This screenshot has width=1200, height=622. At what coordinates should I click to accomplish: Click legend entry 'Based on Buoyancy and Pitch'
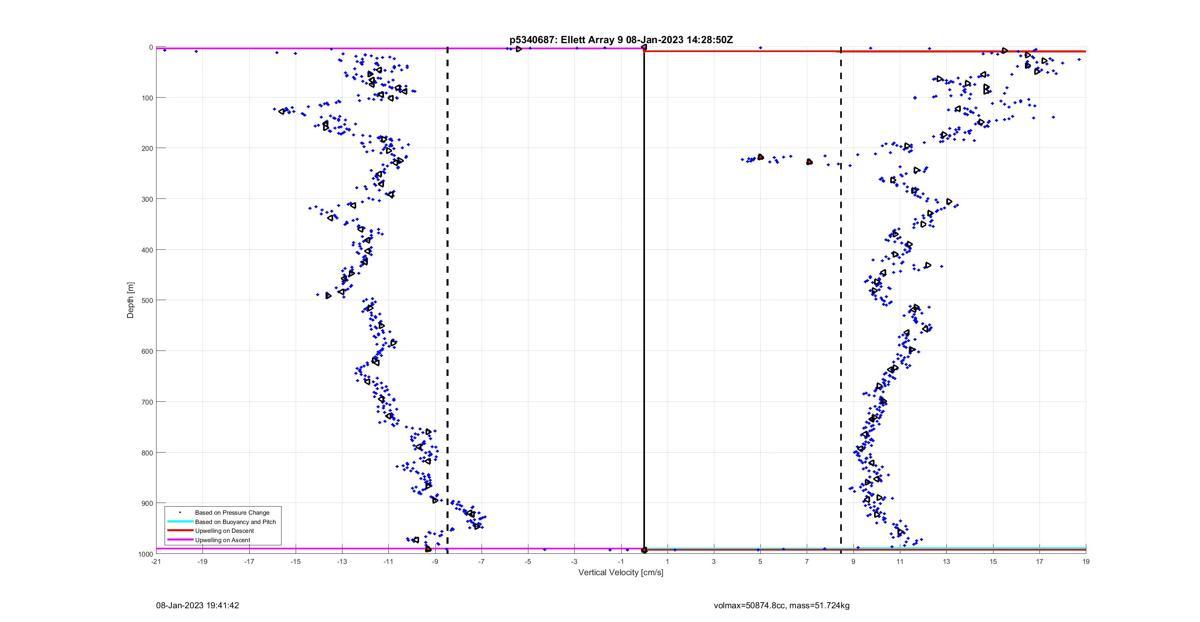(x=236, y=522)
